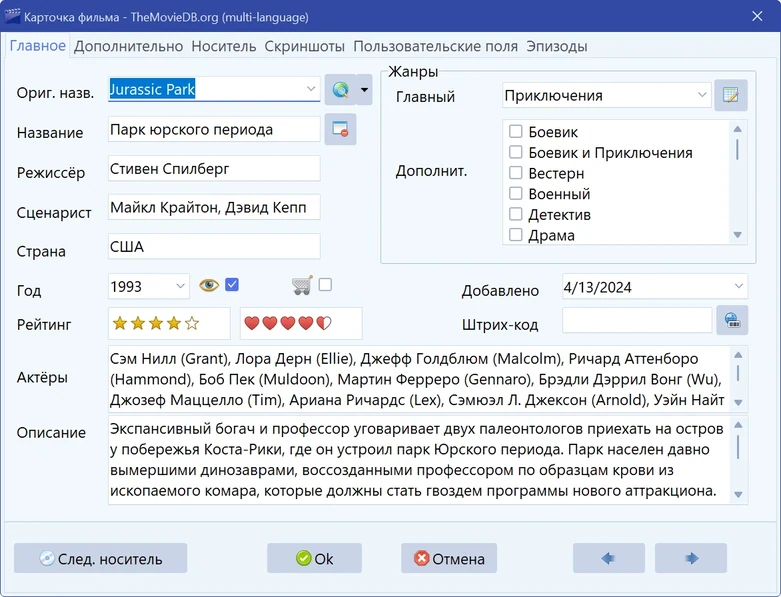Screen dimensions: 781x597
Task: Click in the Название field
Action: pyautogui.click(x=214, y=129)
